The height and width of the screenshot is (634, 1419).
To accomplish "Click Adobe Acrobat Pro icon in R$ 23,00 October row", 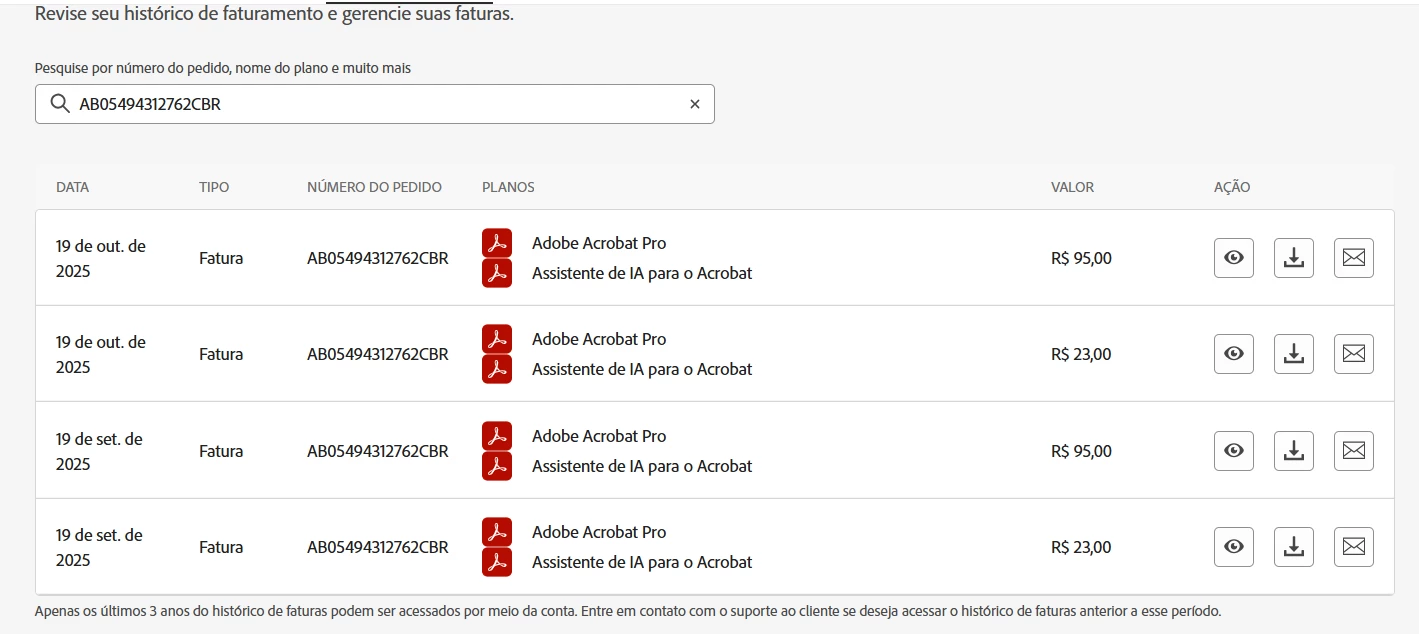I will 497,339.
